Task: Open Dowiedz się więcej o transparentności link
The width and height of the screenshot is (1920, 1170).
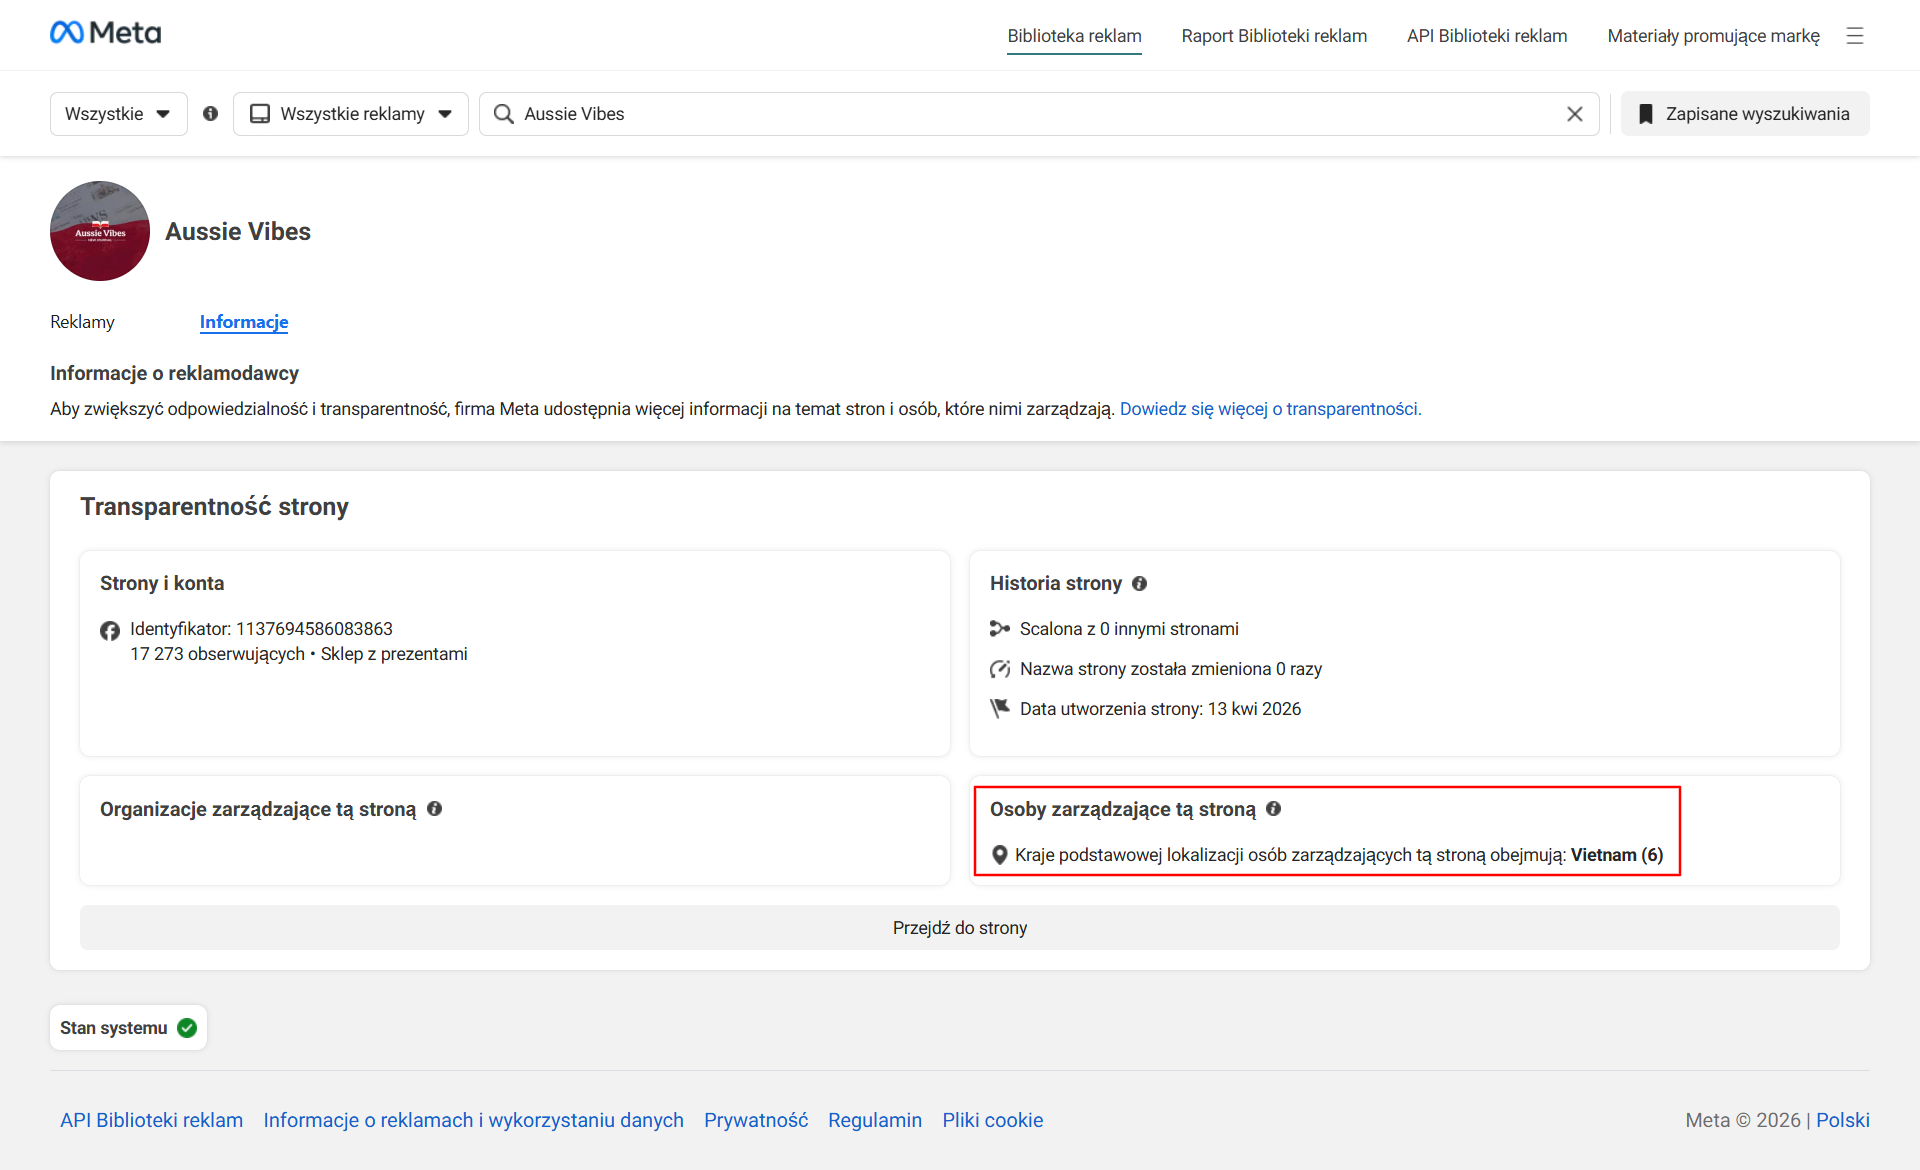Action: pos(1270,409)
